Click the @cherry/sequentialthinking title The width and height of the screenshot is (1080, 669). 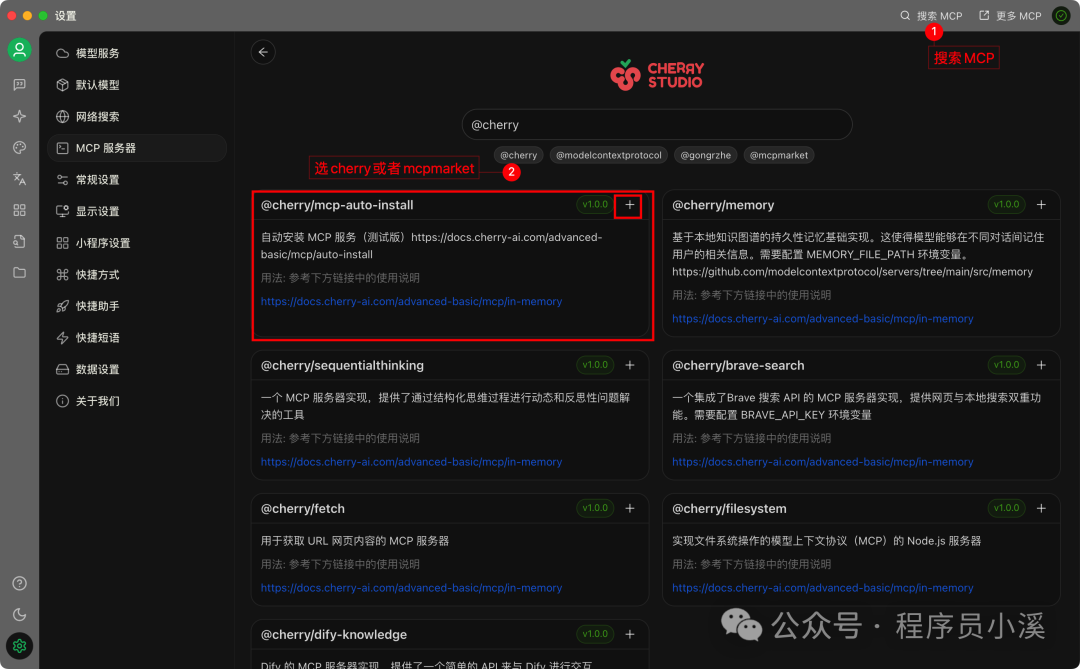[342, 365]
